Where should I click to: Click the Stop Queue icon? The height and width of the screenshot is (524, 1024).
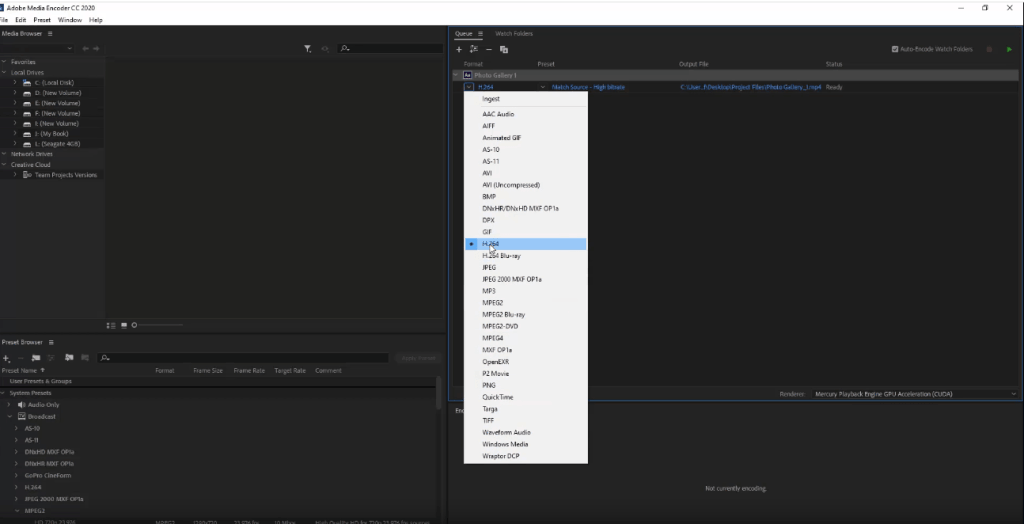pyautogui.click(x=989, y=49)
